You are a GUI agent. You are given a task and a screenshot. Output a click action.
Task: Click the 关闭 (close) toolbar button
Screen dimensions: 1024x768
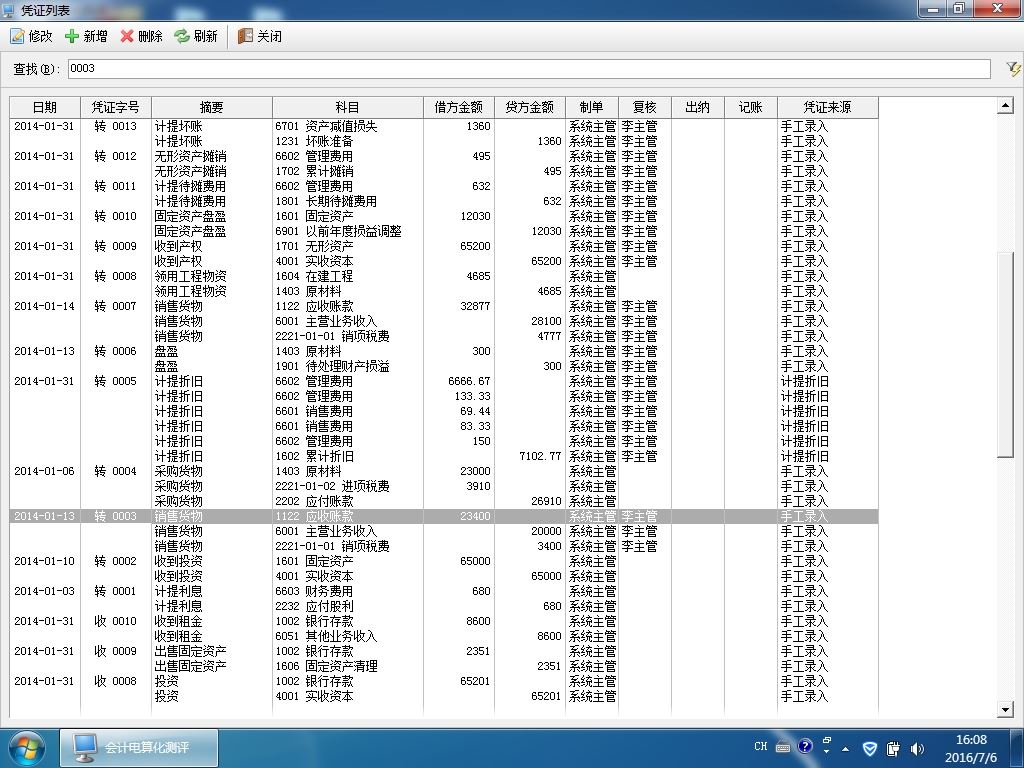pyautogui.click(x=260, y=36)
